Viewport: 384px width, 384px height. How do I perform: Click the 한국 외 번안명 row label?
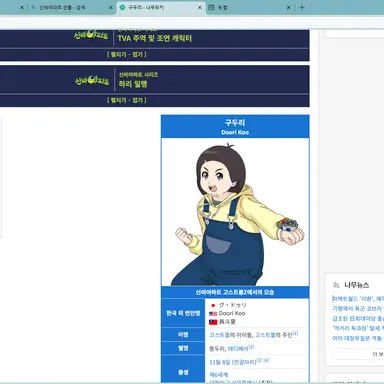point(183,313)
